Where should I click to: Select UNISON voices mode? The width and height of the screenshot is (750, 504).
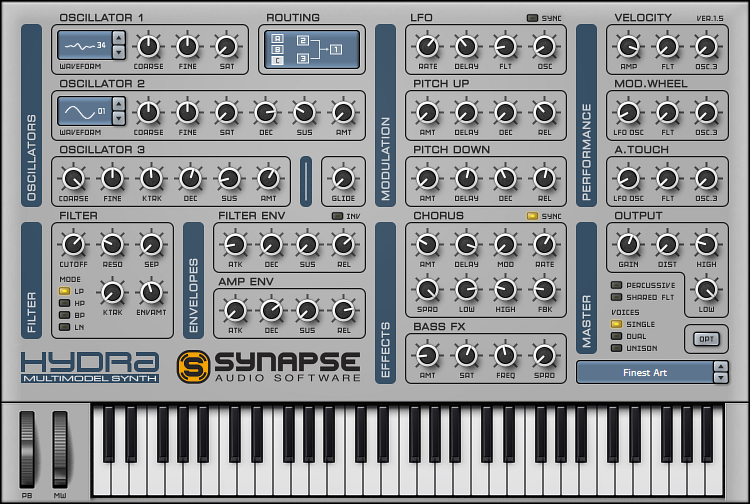coord(617,347)
